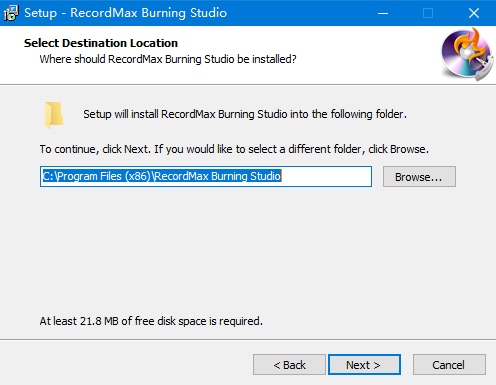Click the setup installer icon in title bar
This screenshot has width=496, height=385.
coord(11,13)
